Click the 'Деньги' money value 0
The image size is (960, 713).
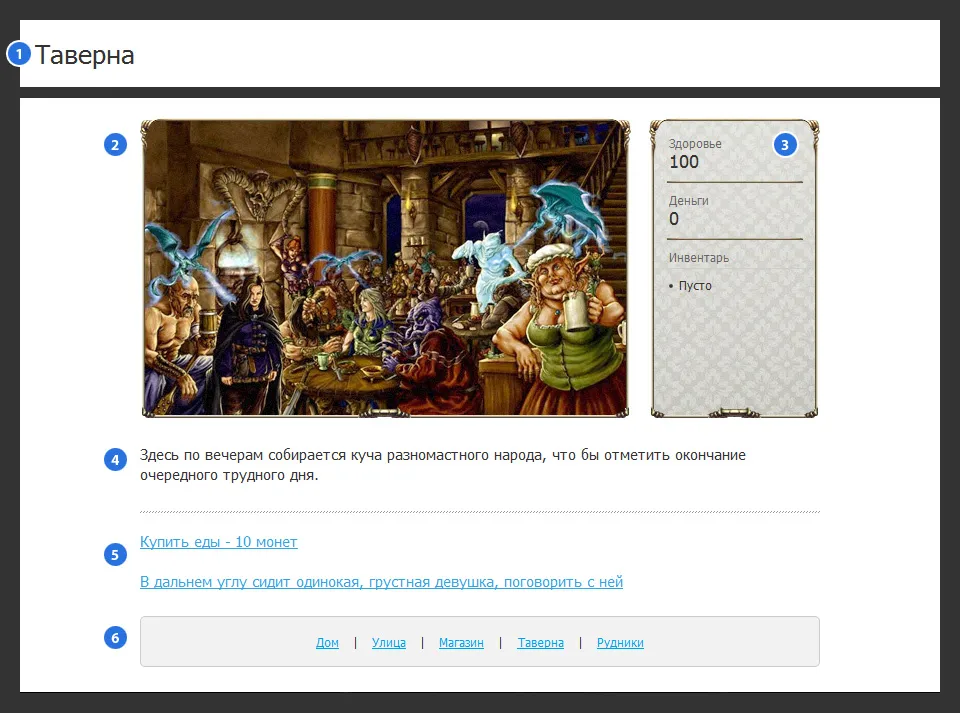674,219
